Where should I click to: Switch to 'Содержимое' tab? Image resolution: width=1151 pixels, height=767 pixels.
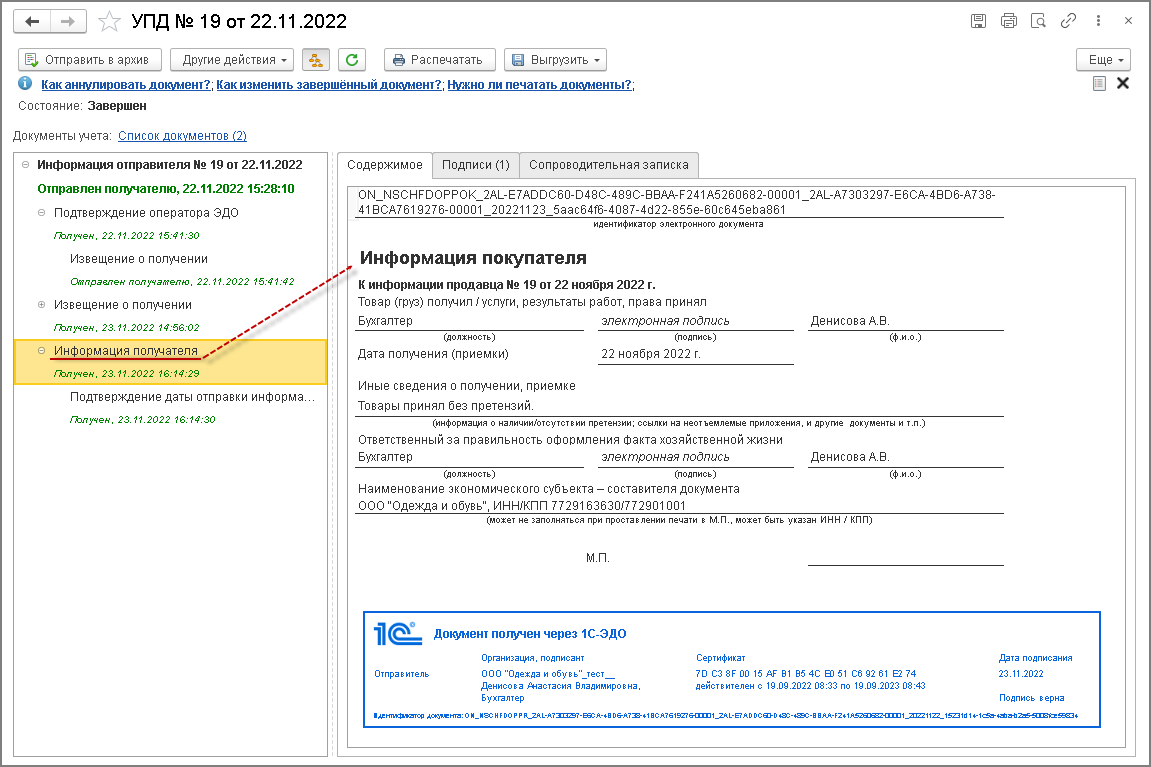385,165
